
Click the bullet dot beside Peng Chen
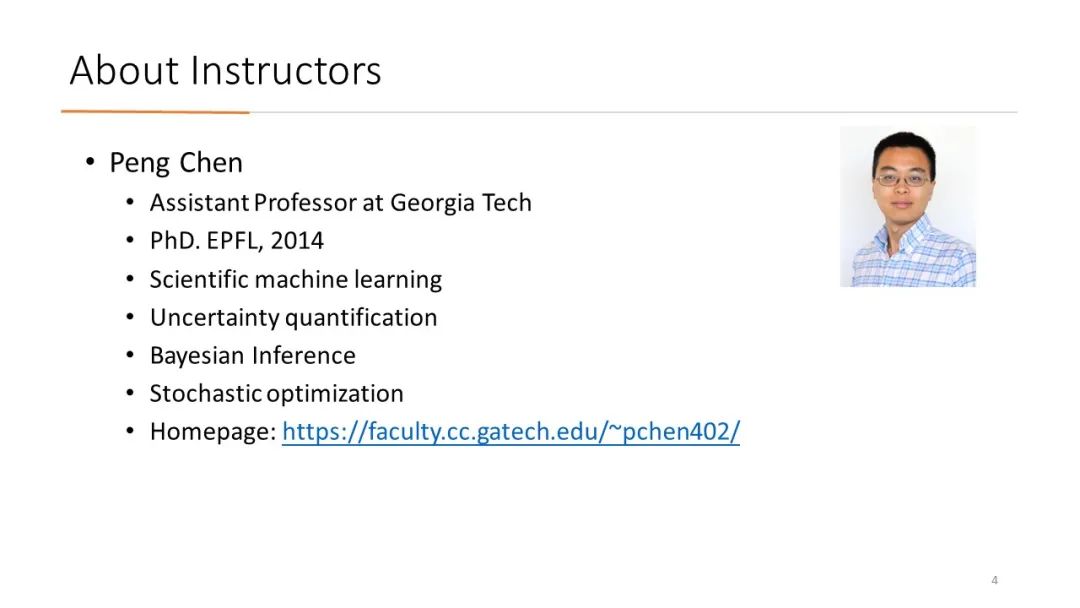(x=90, y=162)
